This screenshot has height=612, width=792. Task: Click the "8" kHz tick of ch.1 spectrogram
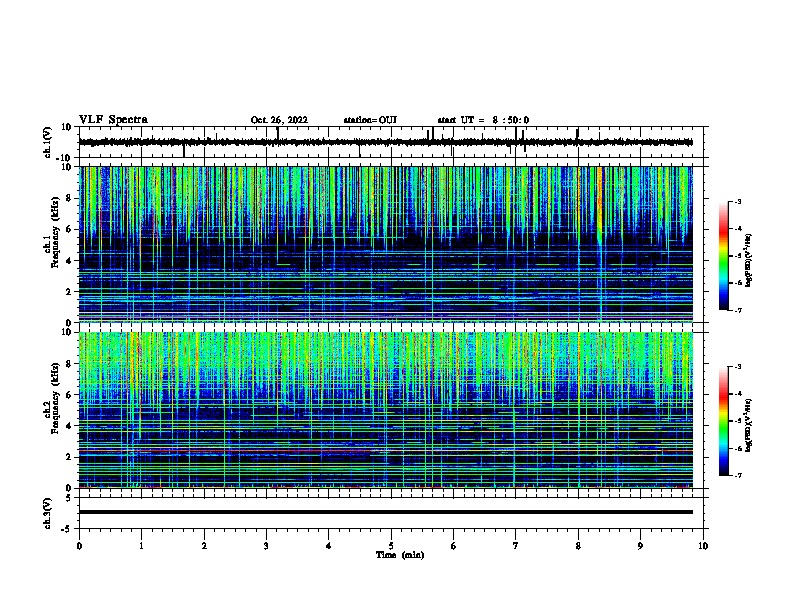[70, 198]
